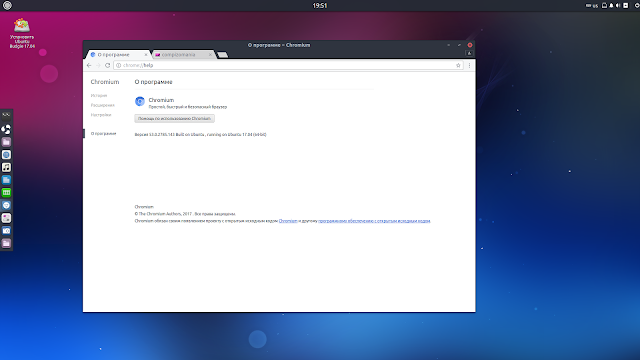640x360 pixels.
Task: Click the clock showing 19:51
Action: (x=320, y=5)
